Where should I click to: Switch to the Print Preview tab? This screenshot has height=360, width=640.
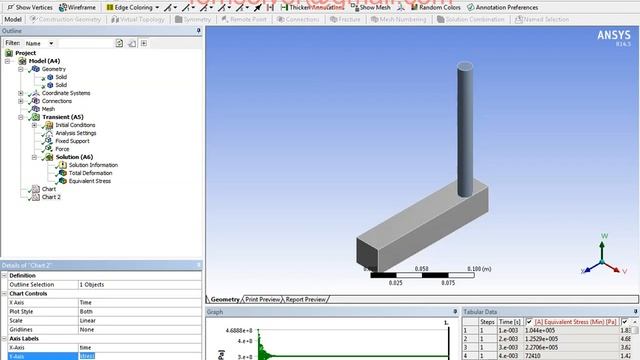coord(262,300)
